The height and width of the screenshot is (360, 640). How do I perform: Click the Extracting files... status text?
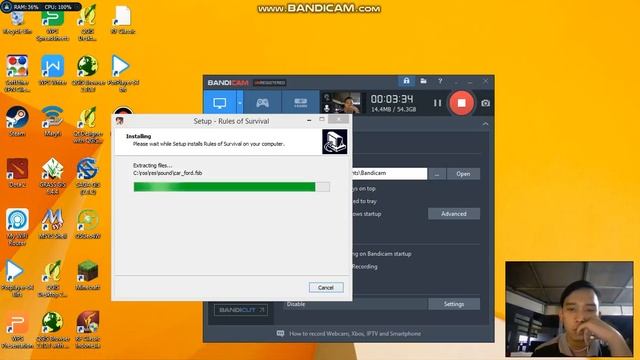pyautogui.click(x=153, y=165)
